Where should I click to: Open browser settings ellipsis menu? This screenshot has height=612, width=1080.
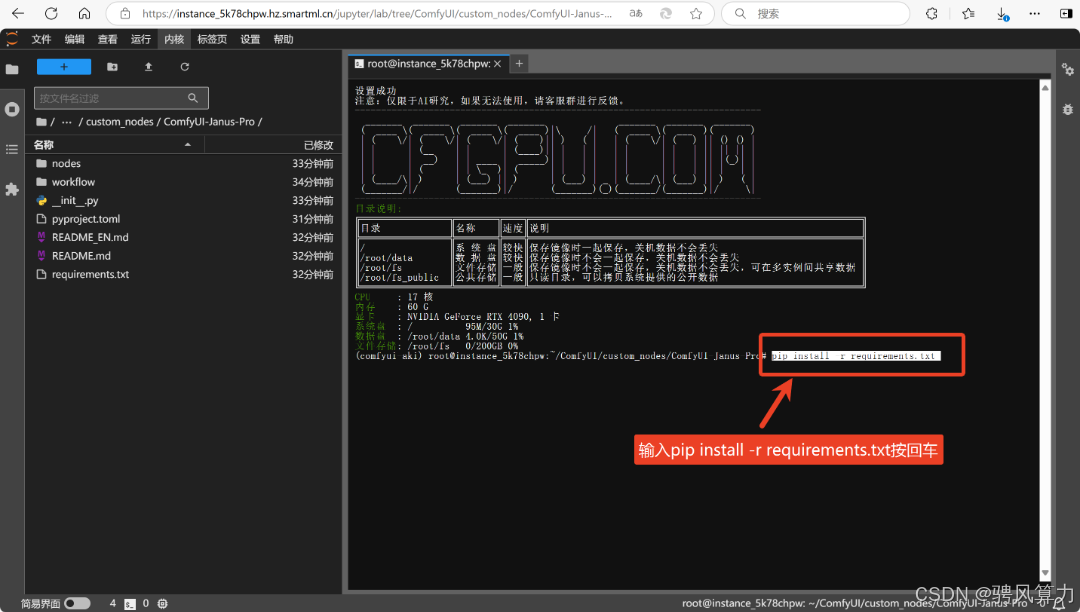pos(1035,13)
